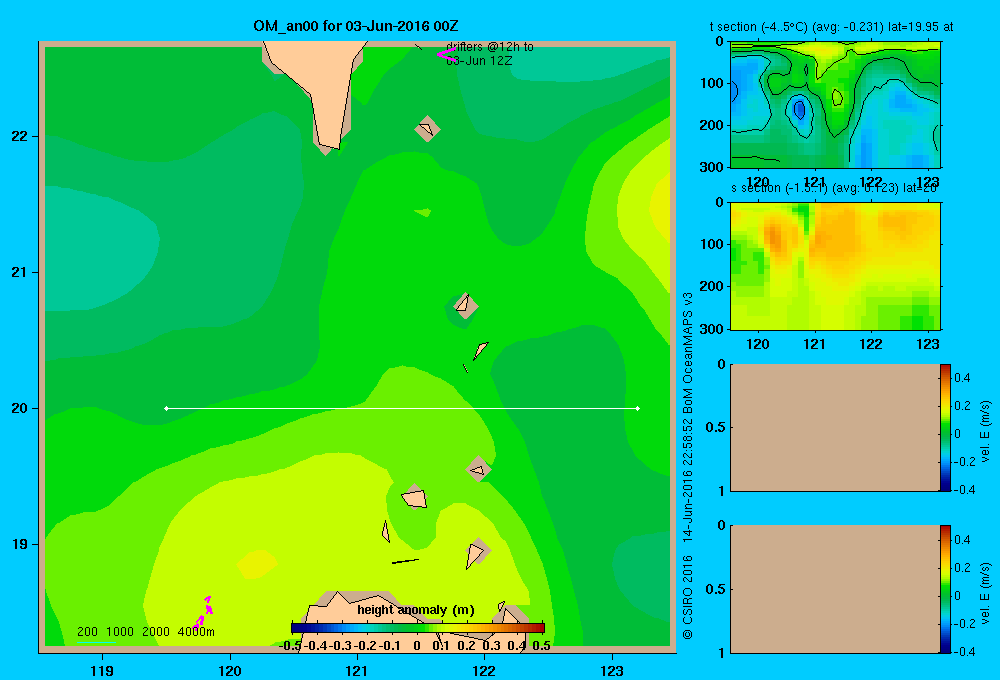Click the lower empty velocity panel
This screenshot has width=1000, height=680.
click(x=834, y=589)
